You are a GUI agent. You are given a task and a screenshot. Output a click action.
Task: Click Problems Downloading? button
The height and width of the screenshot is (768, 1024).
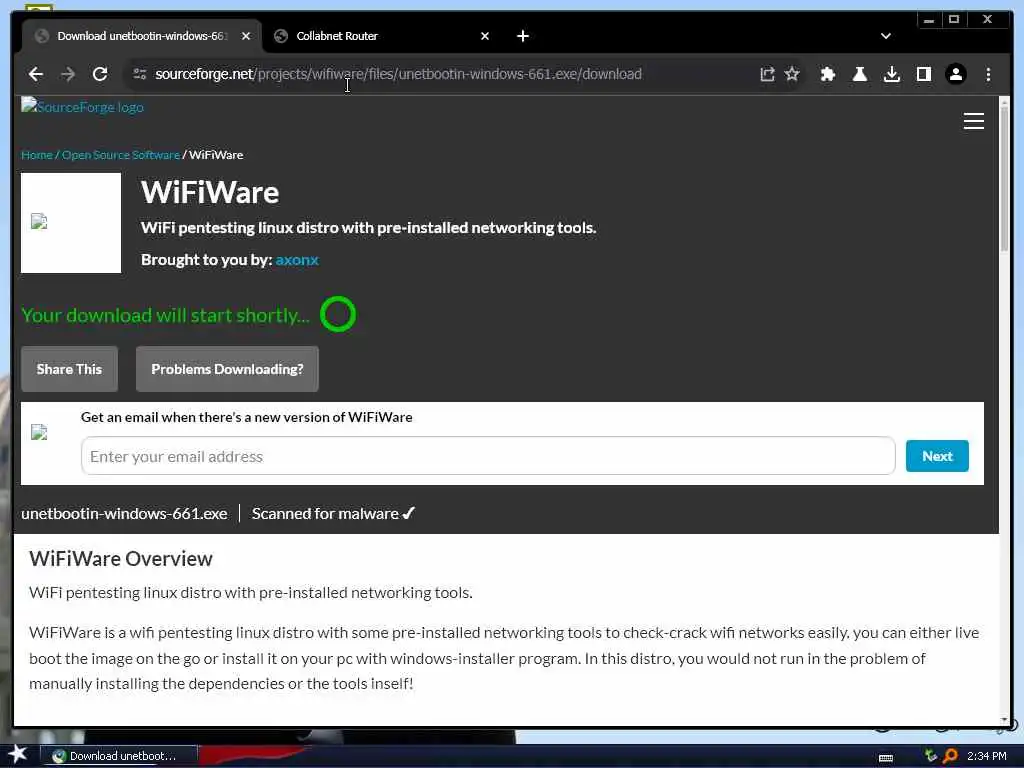tap(227, 369)
